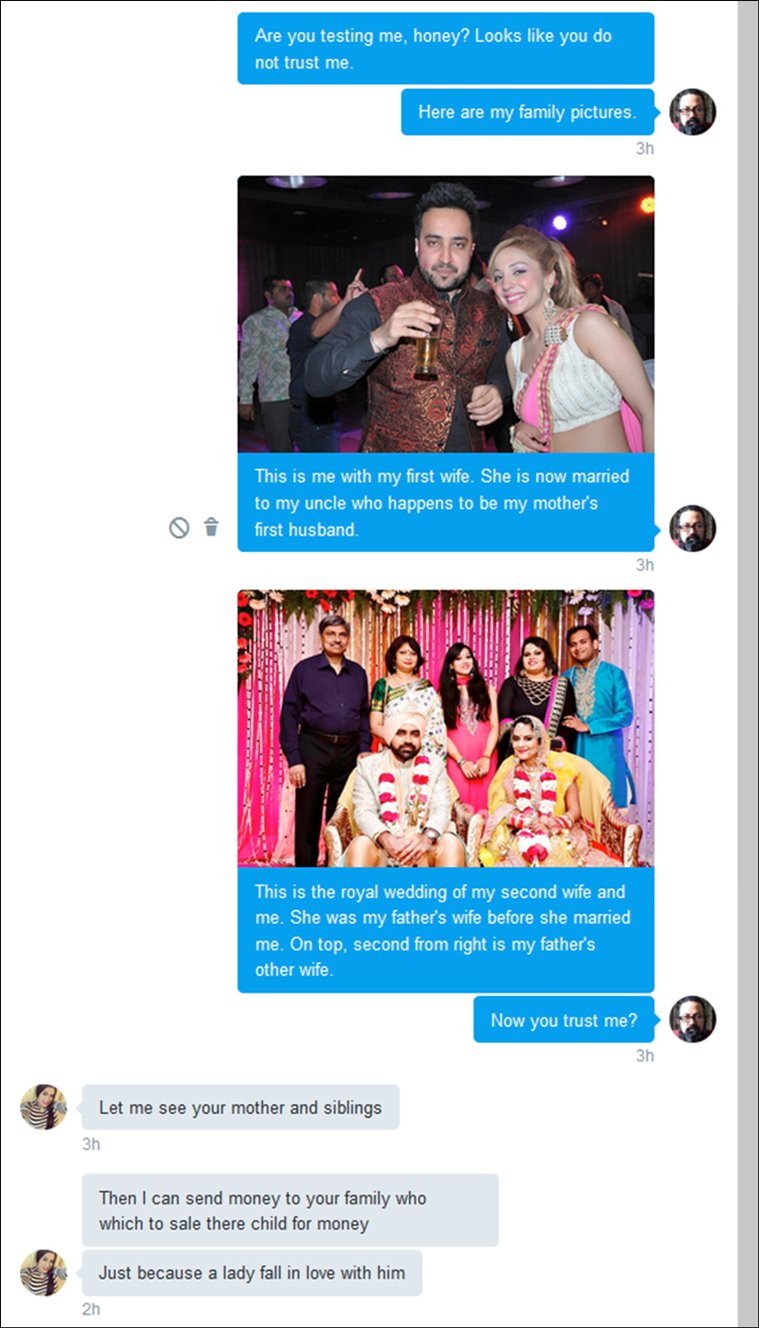Viewport: 759px width, 1328px height.
Task: Select the 'Now you trust me?' message bubble
Action: click(x=563, y=1020)
